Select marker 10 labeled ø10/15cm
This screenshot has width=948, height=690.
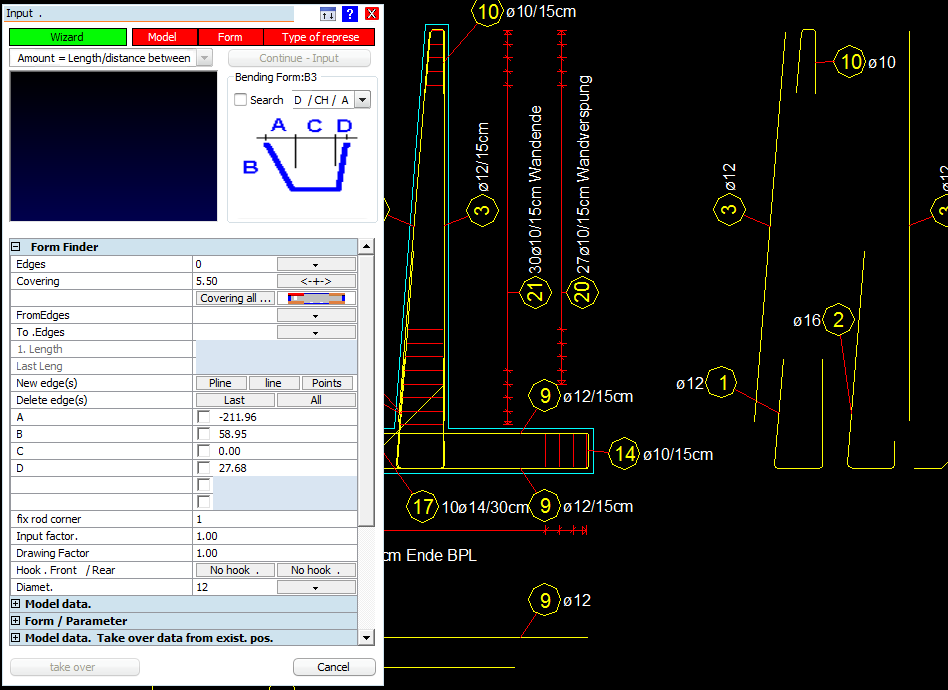pos(488,11)
